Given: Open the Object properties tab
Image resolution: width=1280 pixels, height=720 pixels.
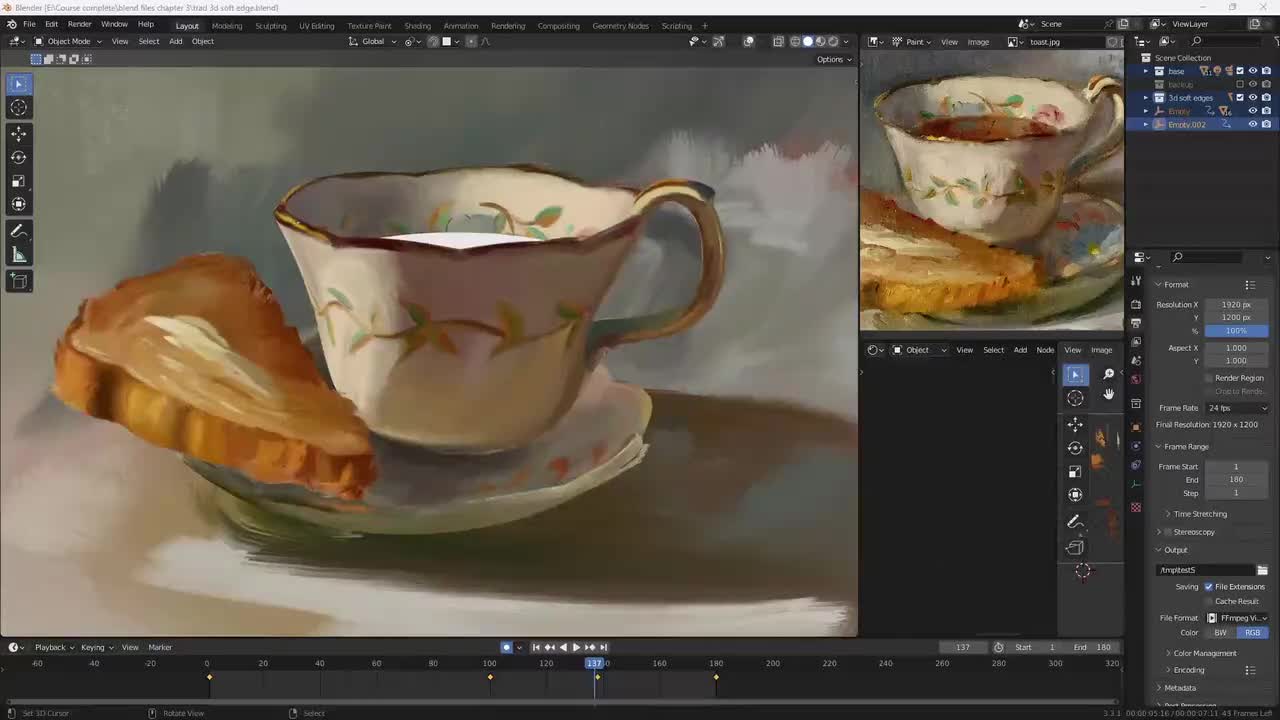Looking at the screenshot, I should coord(1135,427).
